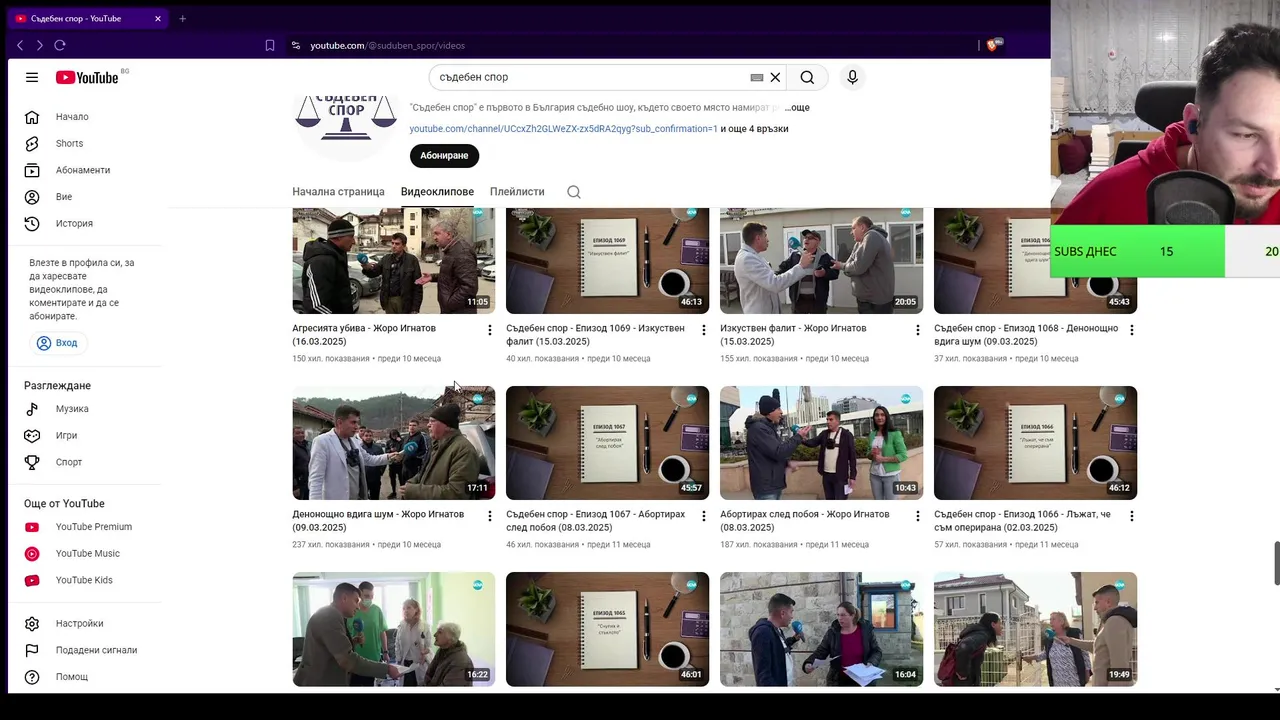Image resolution: width=1280 pixels, height=720 pixels.
Task: Play thumbnail with duration 16:22
Action: [x=393, y=629]
